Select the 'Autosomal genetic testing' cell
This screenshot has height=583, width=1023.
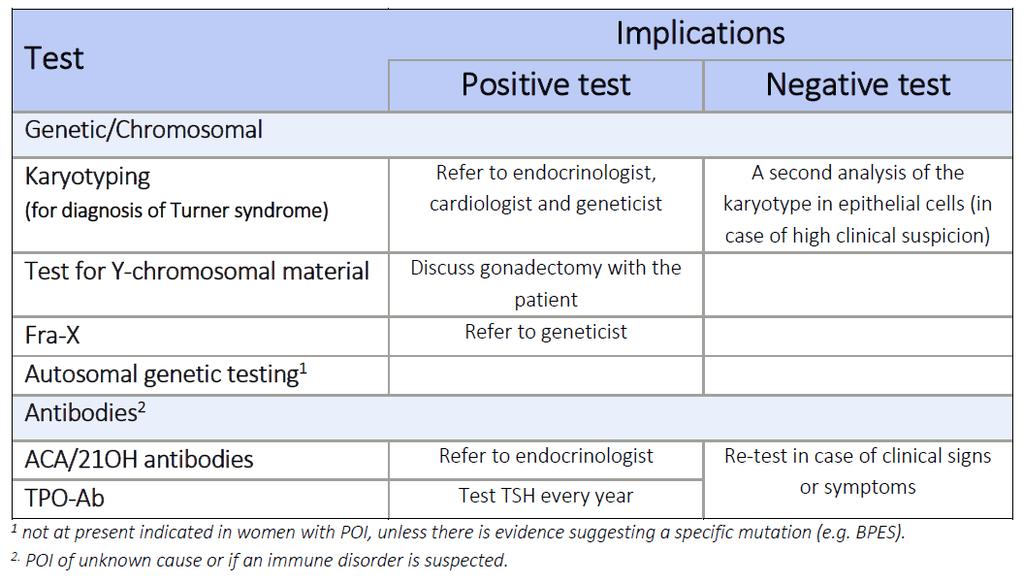(x=200, y=375)
